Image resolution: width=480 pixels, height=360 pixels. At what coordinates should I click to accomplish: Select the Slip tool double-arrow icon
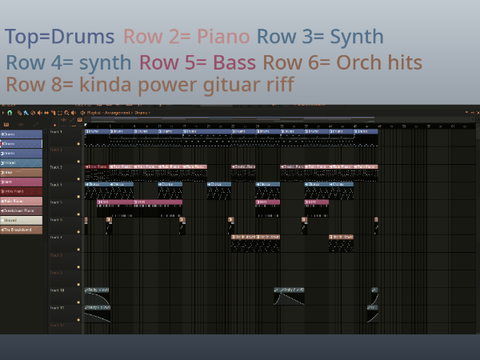click(46, 113)
